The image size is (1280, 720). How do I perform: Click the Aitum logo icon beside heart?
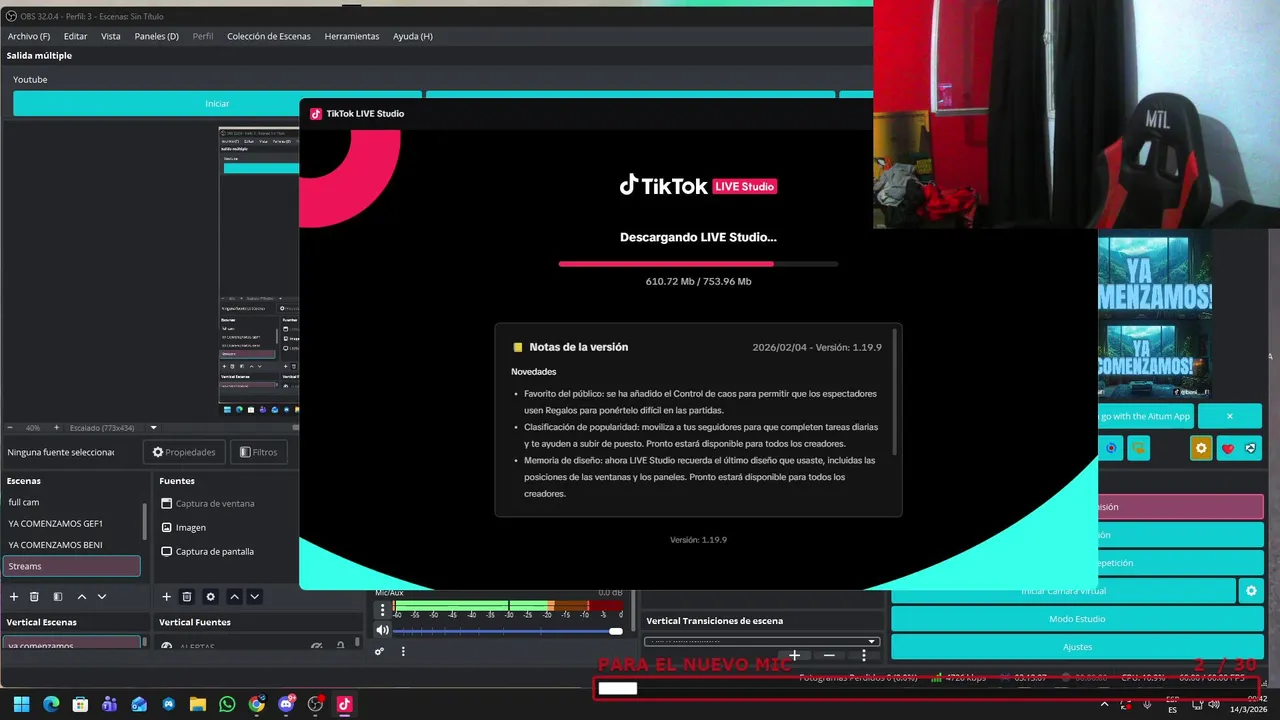(1251, 448)
